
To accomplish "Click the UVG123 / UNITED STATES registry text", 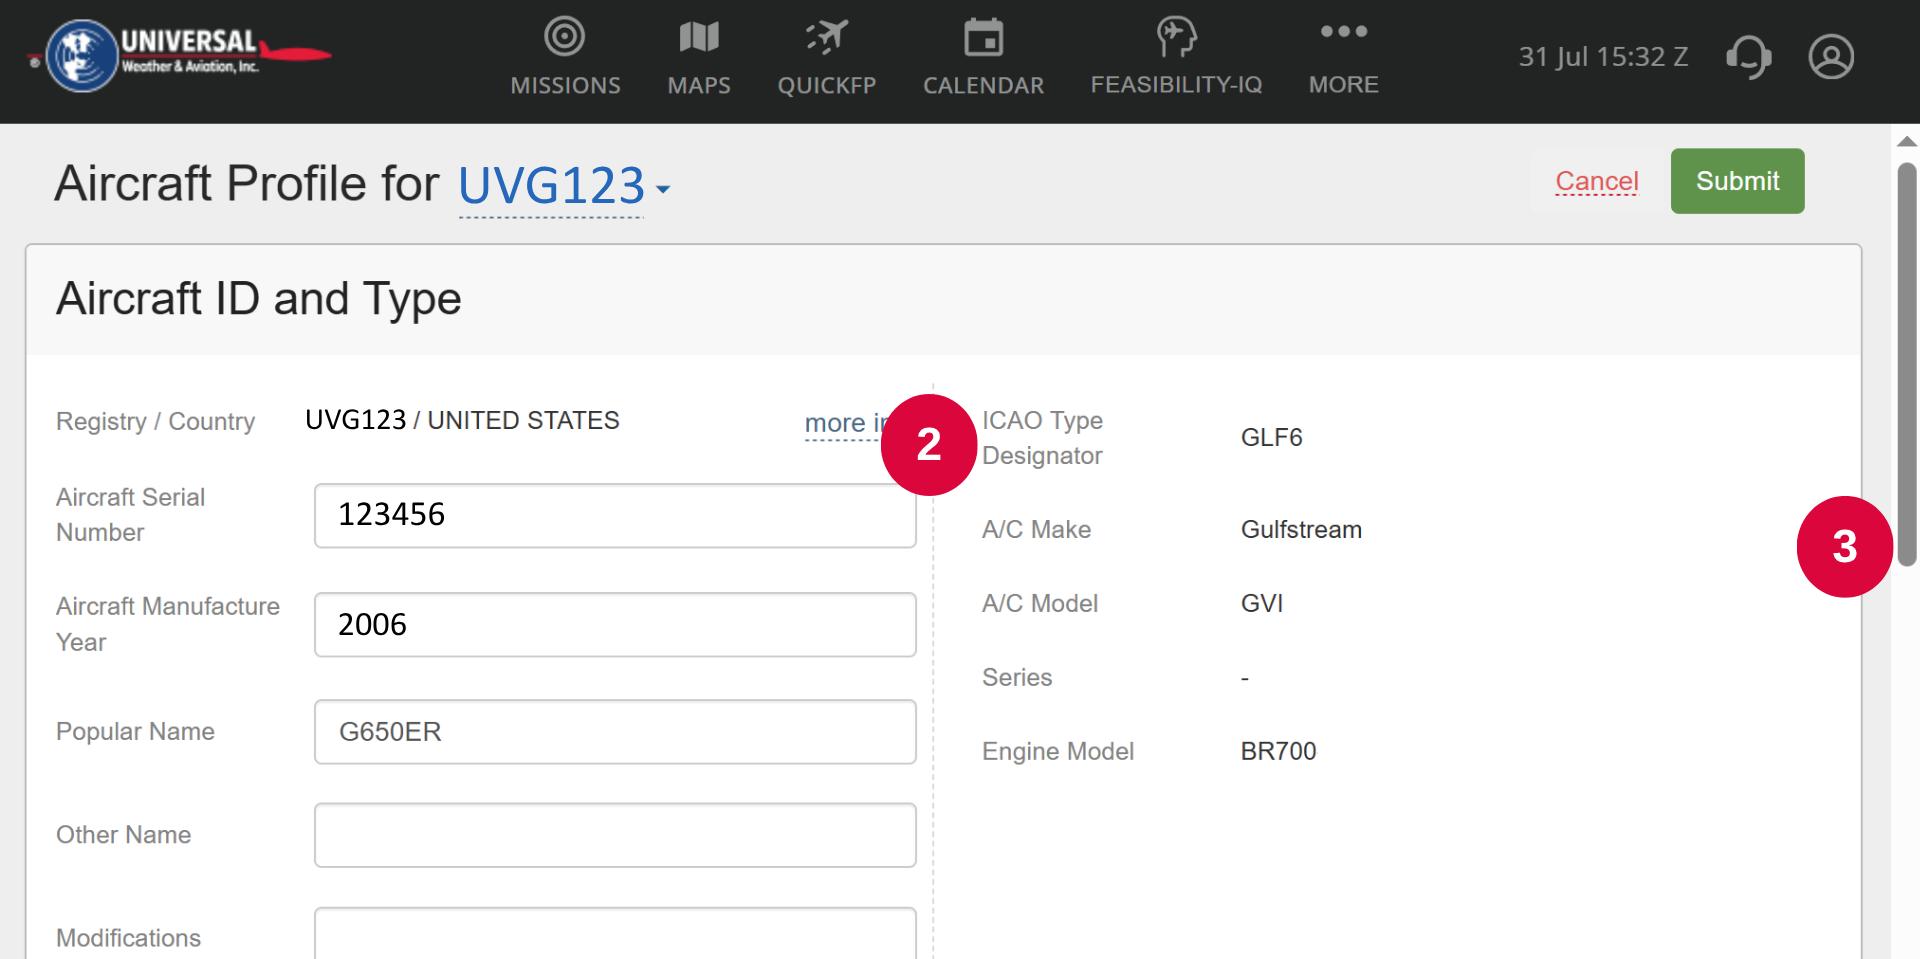I will click(462, 420).
